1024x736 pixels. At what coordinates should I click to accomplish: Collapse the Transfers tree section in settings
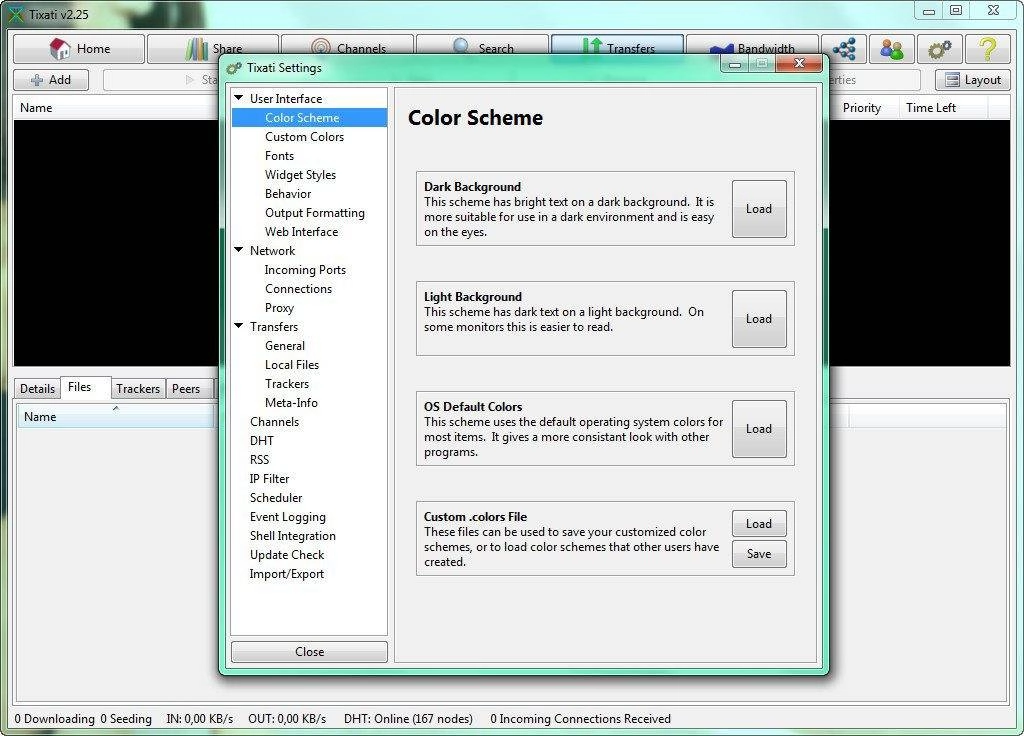pos(239,326)
